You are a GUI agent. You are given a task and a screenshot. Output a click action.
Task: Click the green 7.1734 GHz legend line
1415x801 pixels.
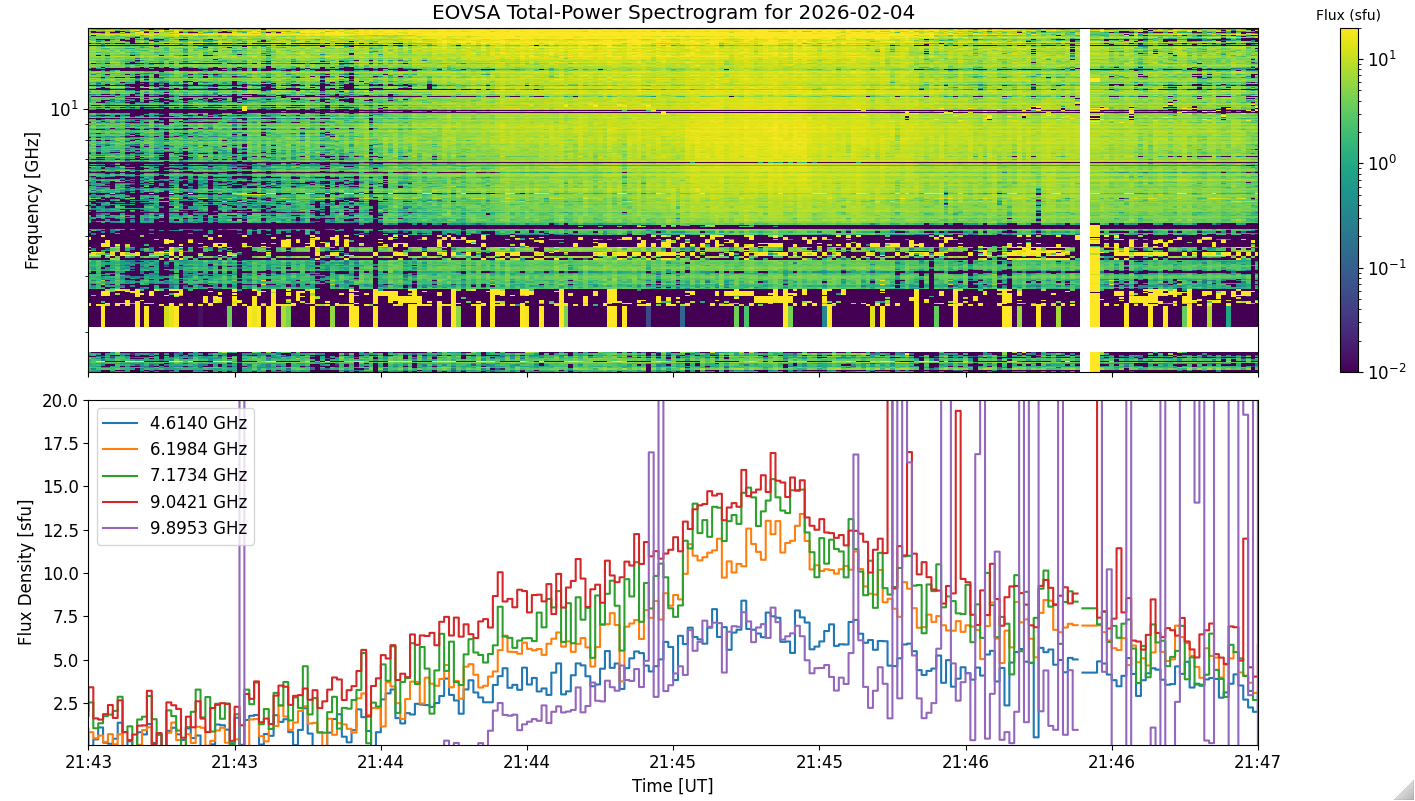[119, 475]
